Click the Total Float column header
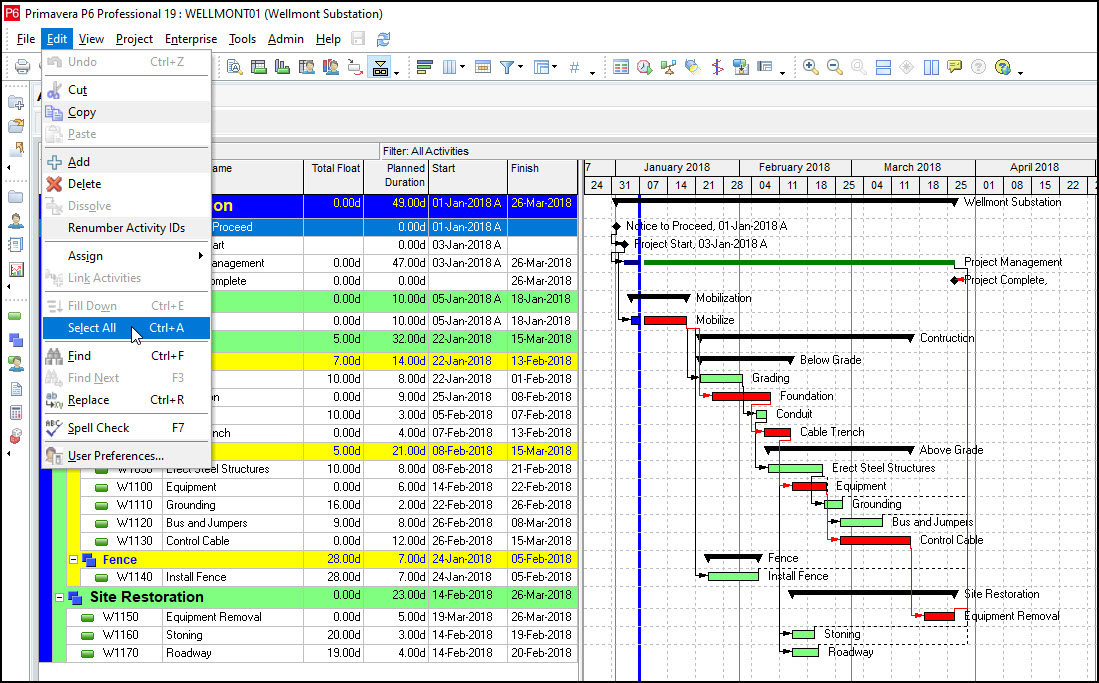Viewport: 1099px width, 683px height. (334, 177)
